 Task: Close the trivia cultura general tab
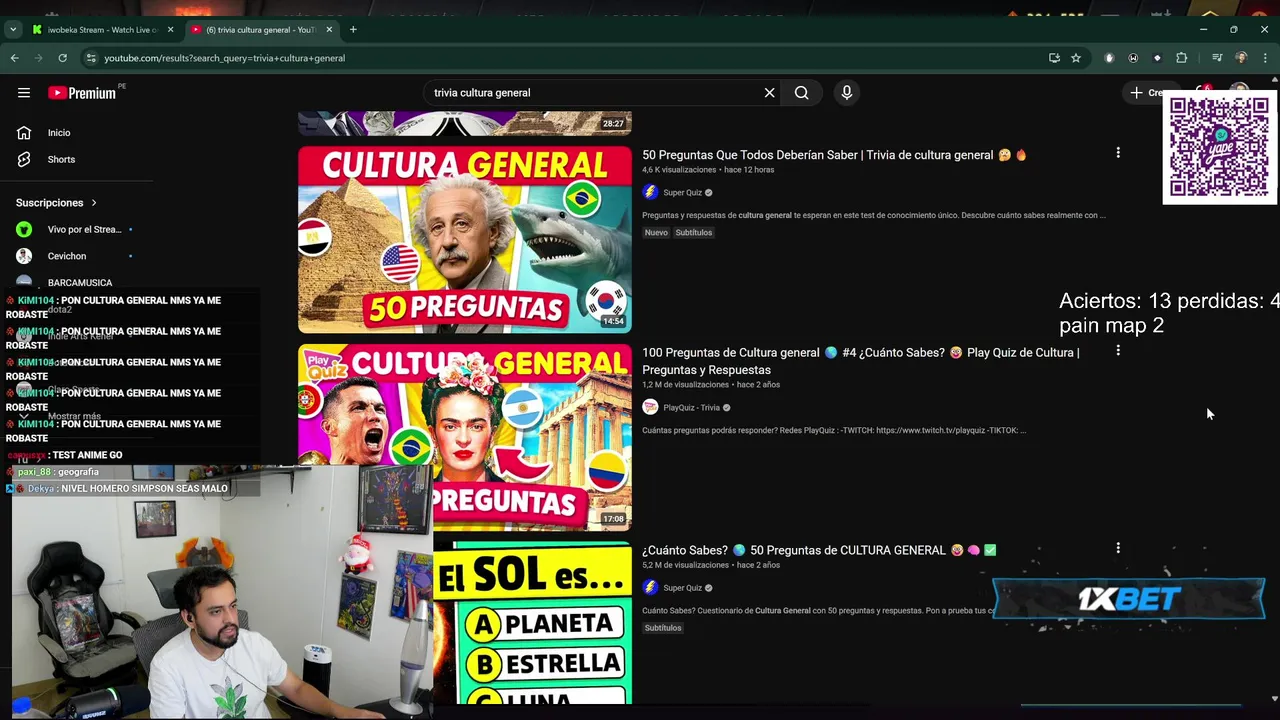[329, 30]
